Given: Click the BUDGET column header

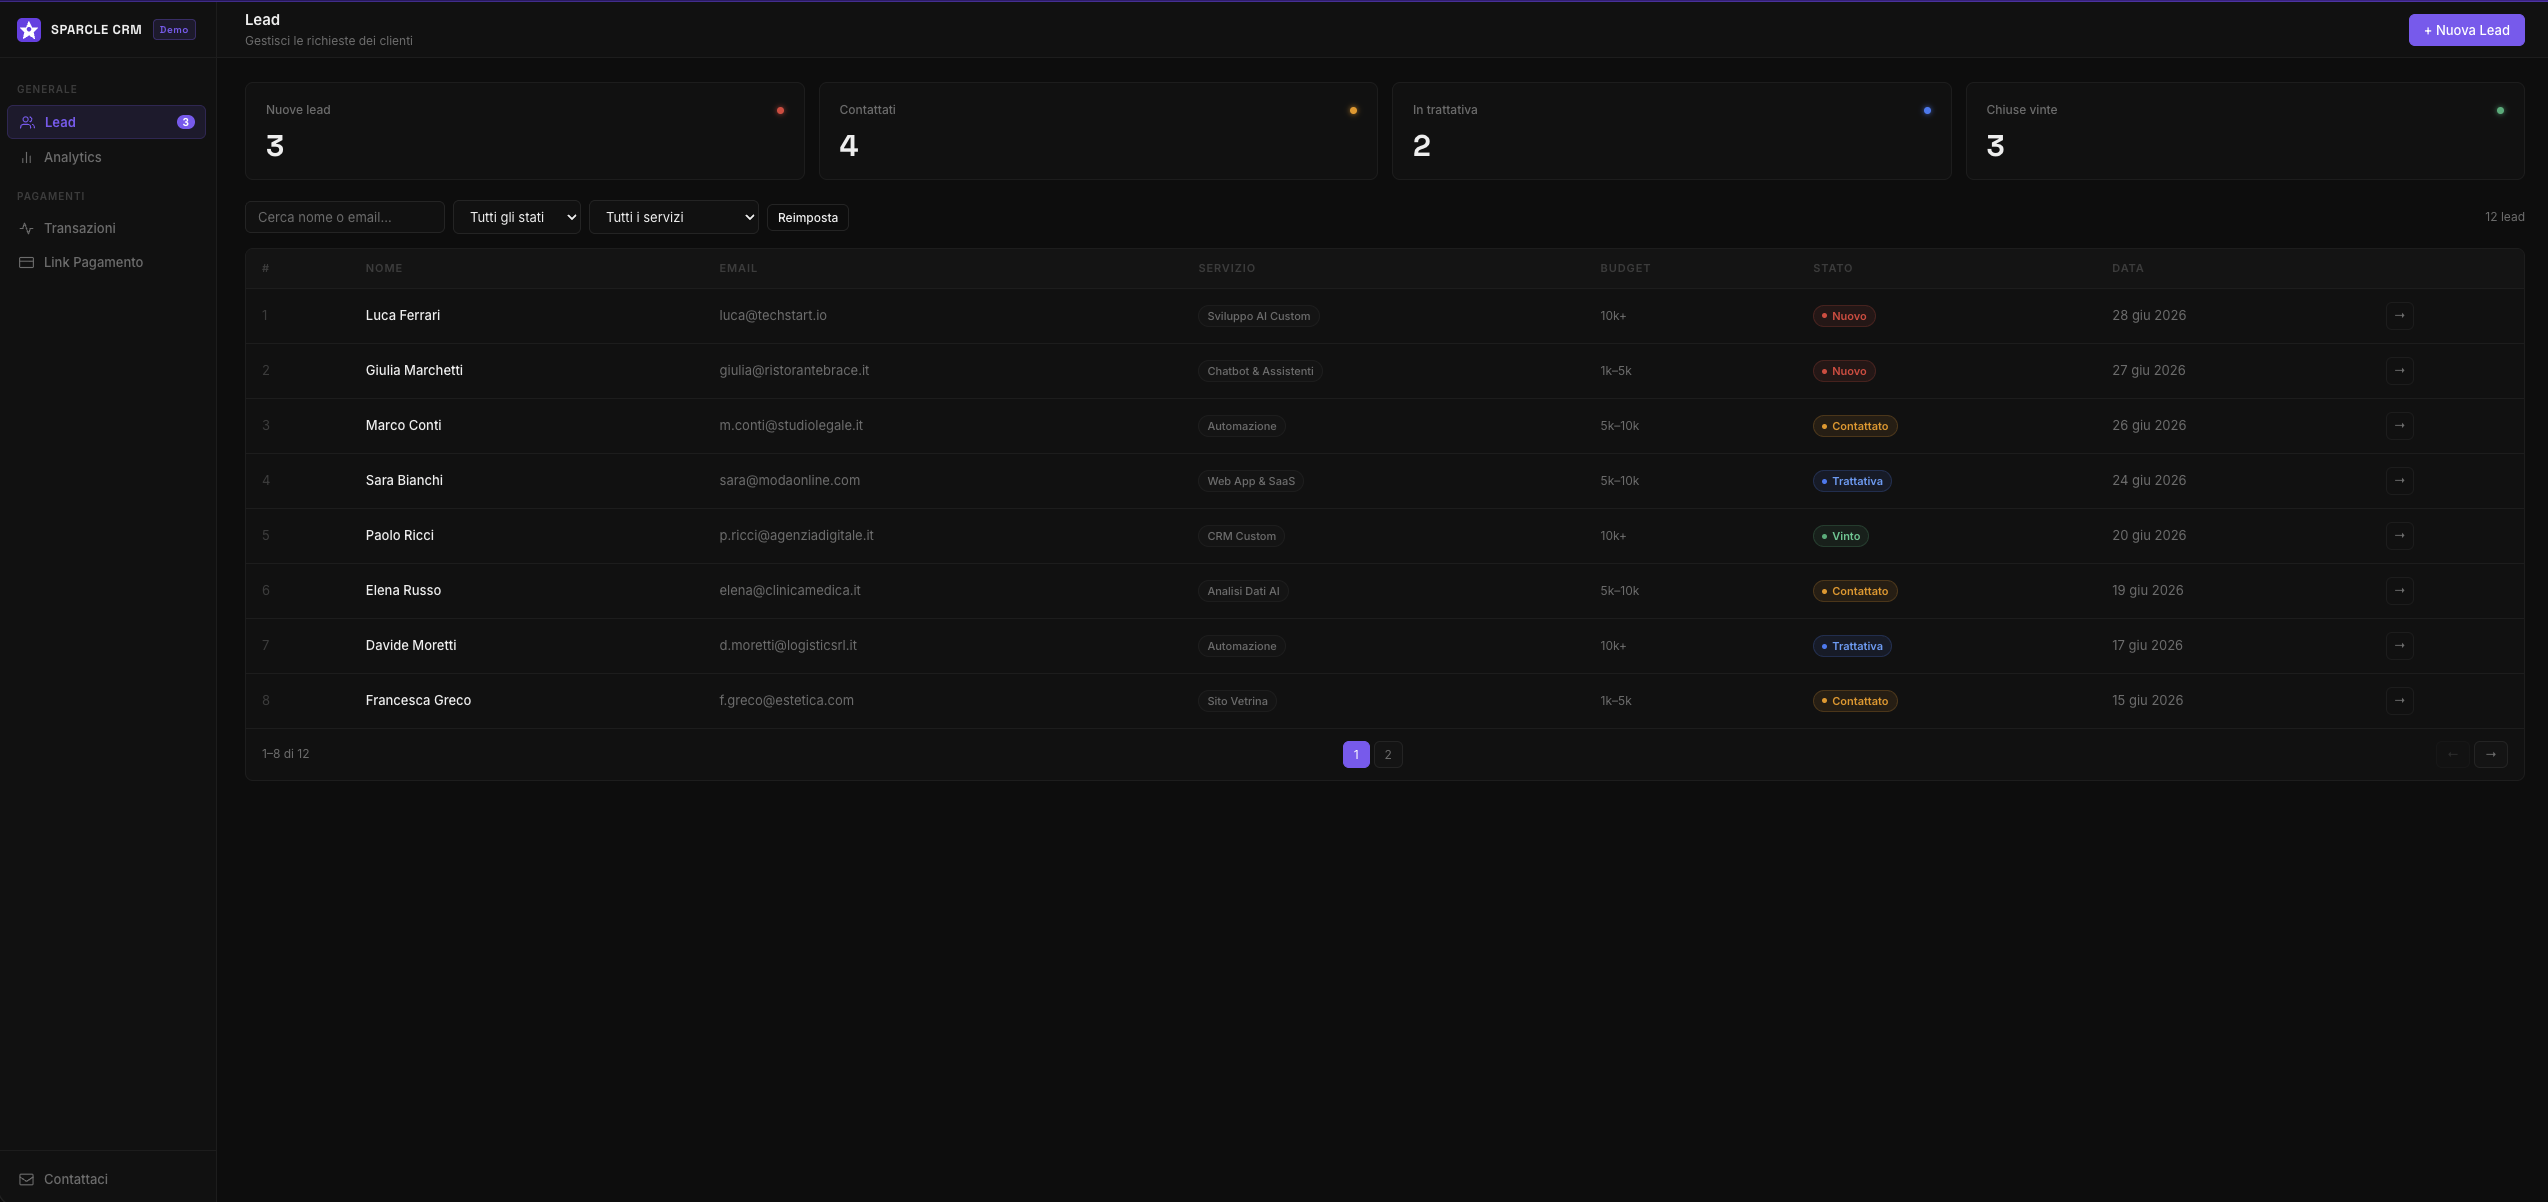Looking at the screenshot, I should [1625, 268].
